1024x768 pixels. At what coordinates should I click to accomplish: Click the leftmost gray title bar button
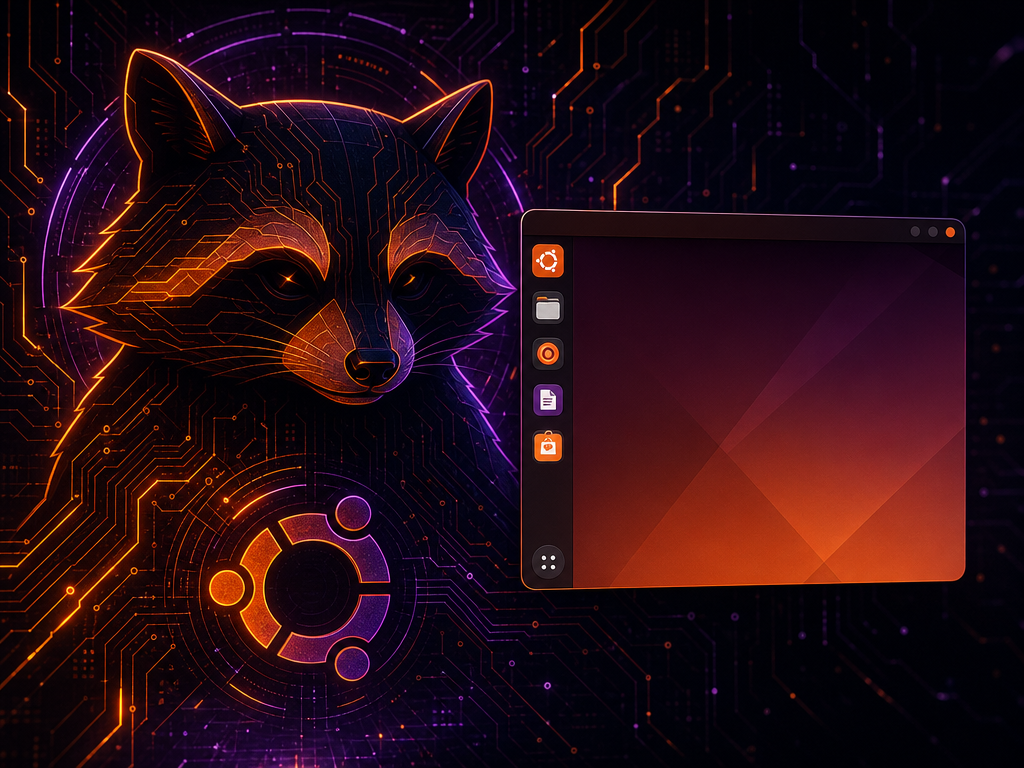pyautogui.click(x=915, y=231)
